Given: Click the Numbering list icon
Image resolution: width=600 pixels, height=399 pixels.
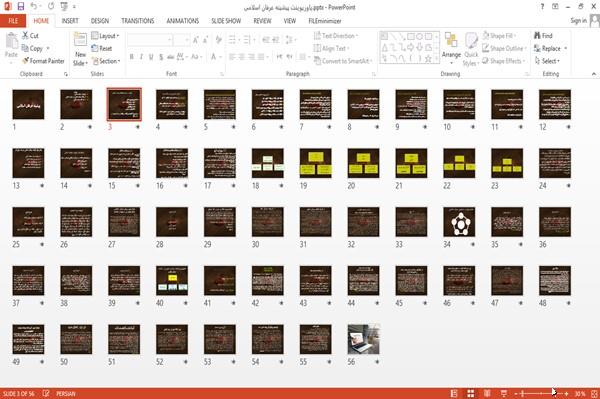Looking at the screenshot, I should (x=248, y=40).
